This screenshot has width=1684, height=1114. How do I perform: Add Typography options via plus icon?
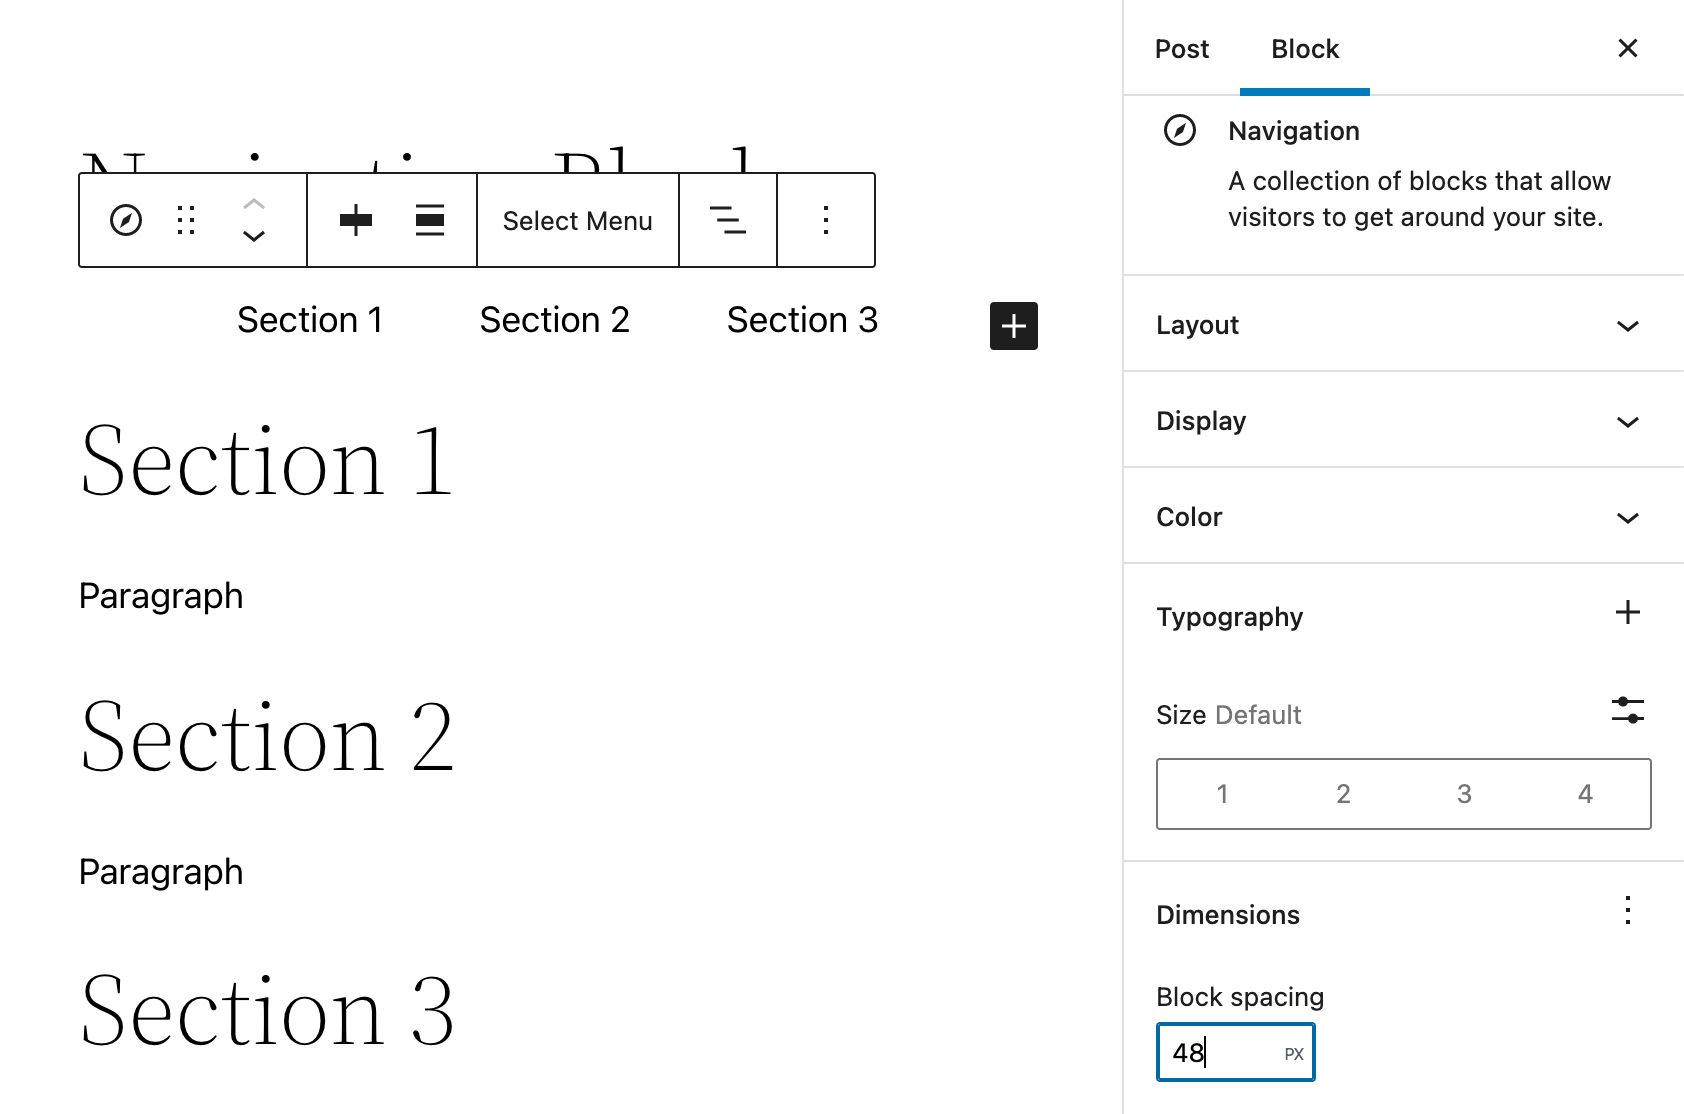(x=1629, y=612)
